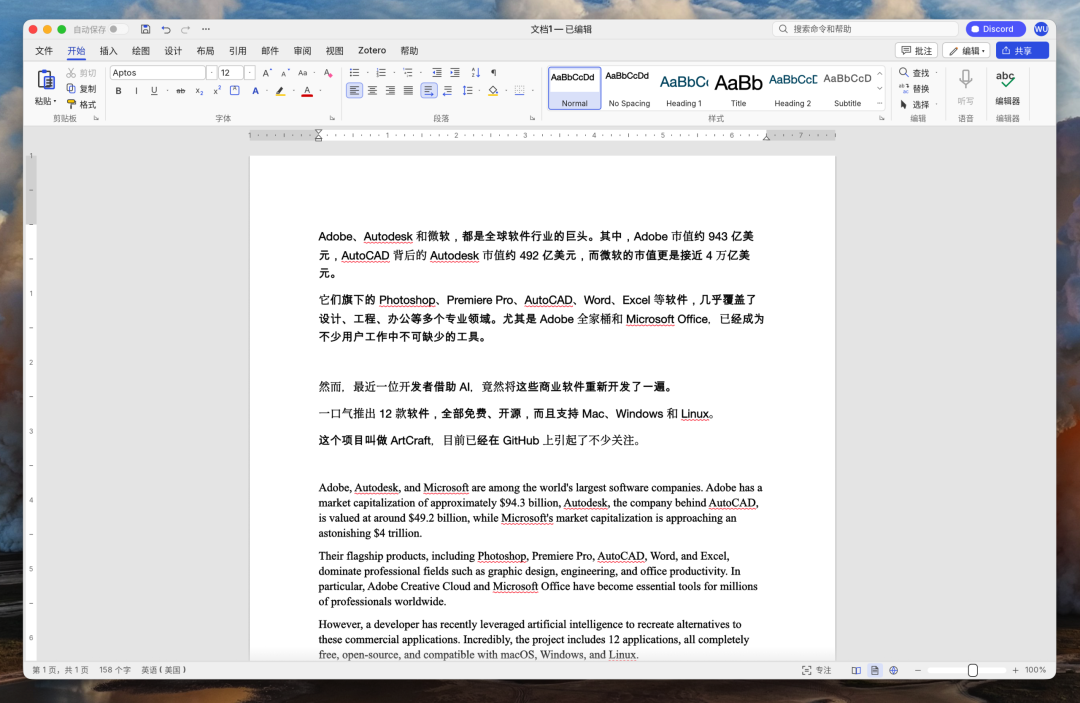Toggle align left paragraph button

354,91
